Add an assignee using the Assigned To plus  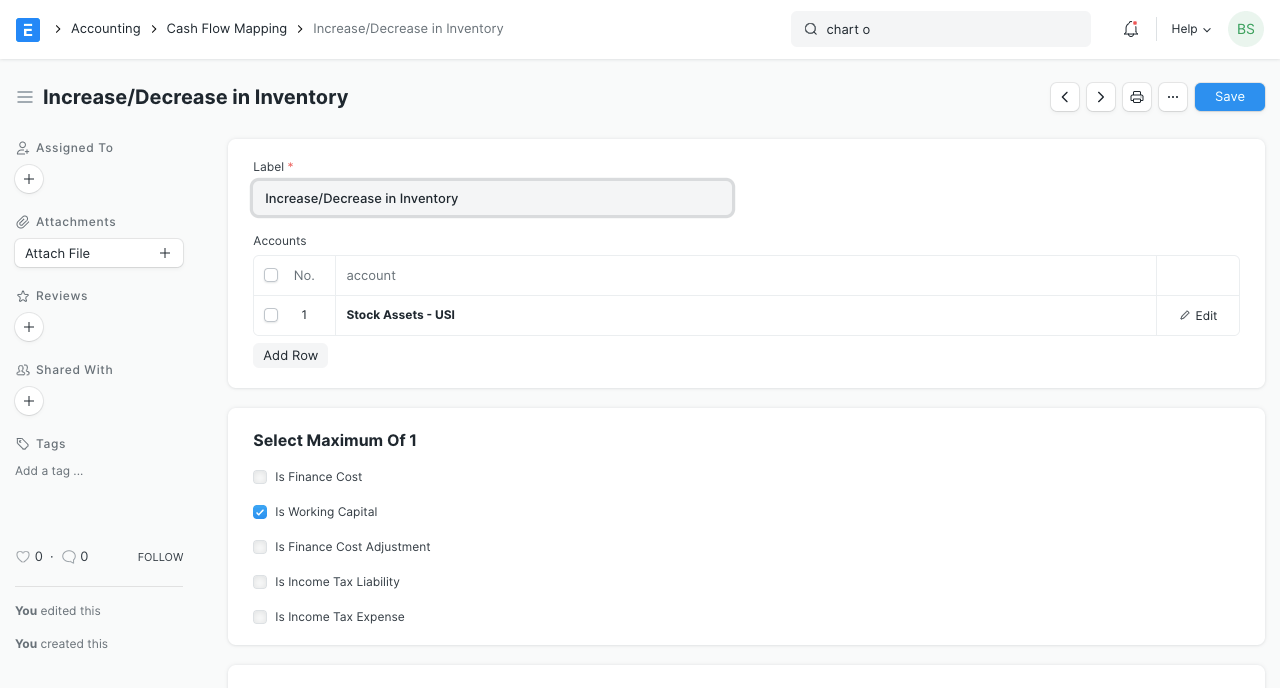pos(29,179)
